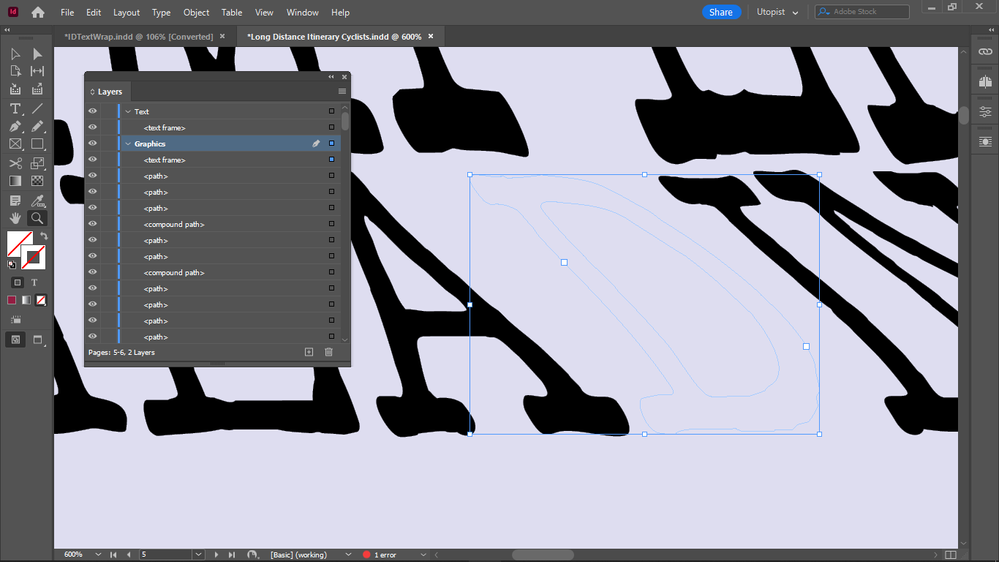Click Graphics layer selection square
Image resolution: width=999 pixels, height=562 pixels.
(x=331, y=143)
